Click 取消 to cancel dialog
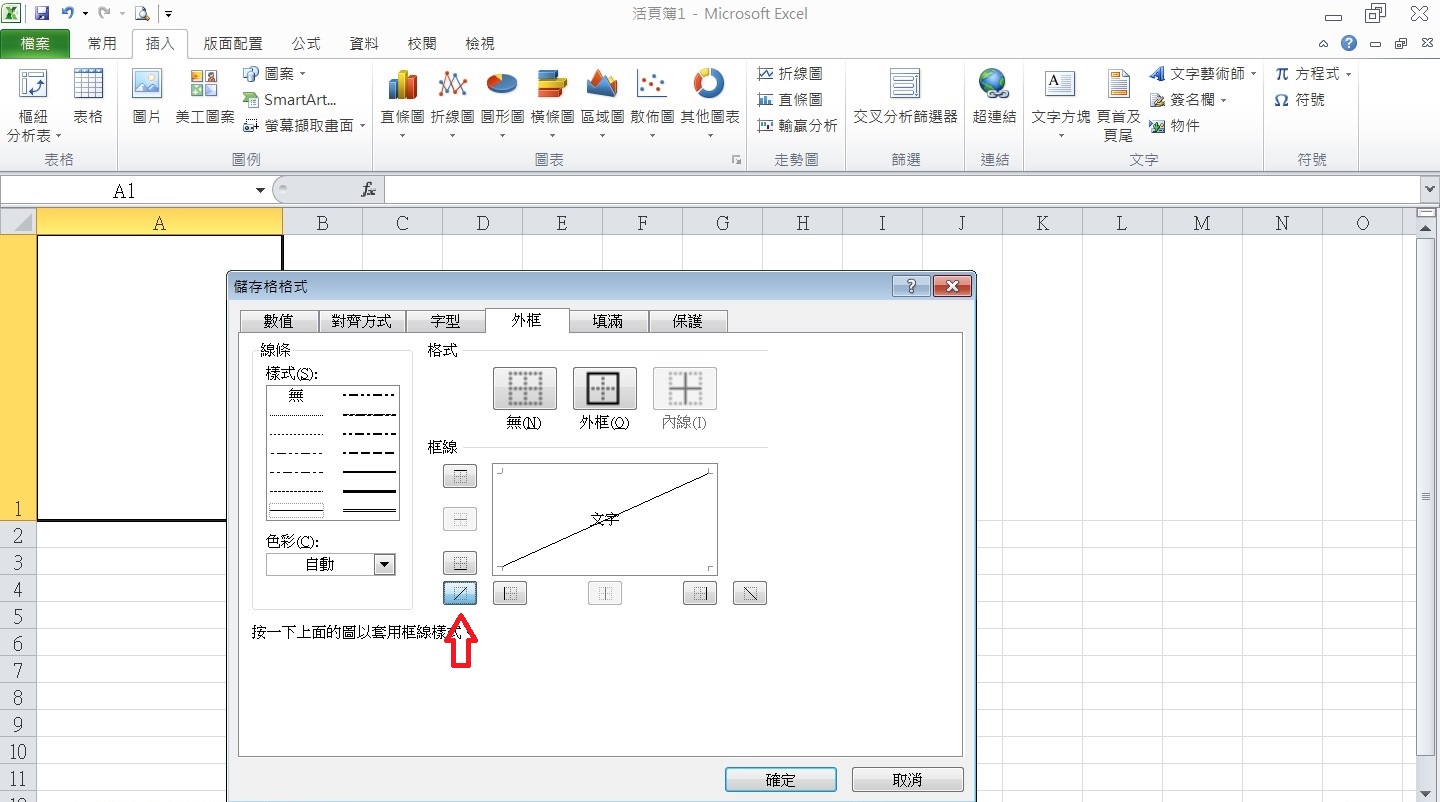 (x=908, y=780)
